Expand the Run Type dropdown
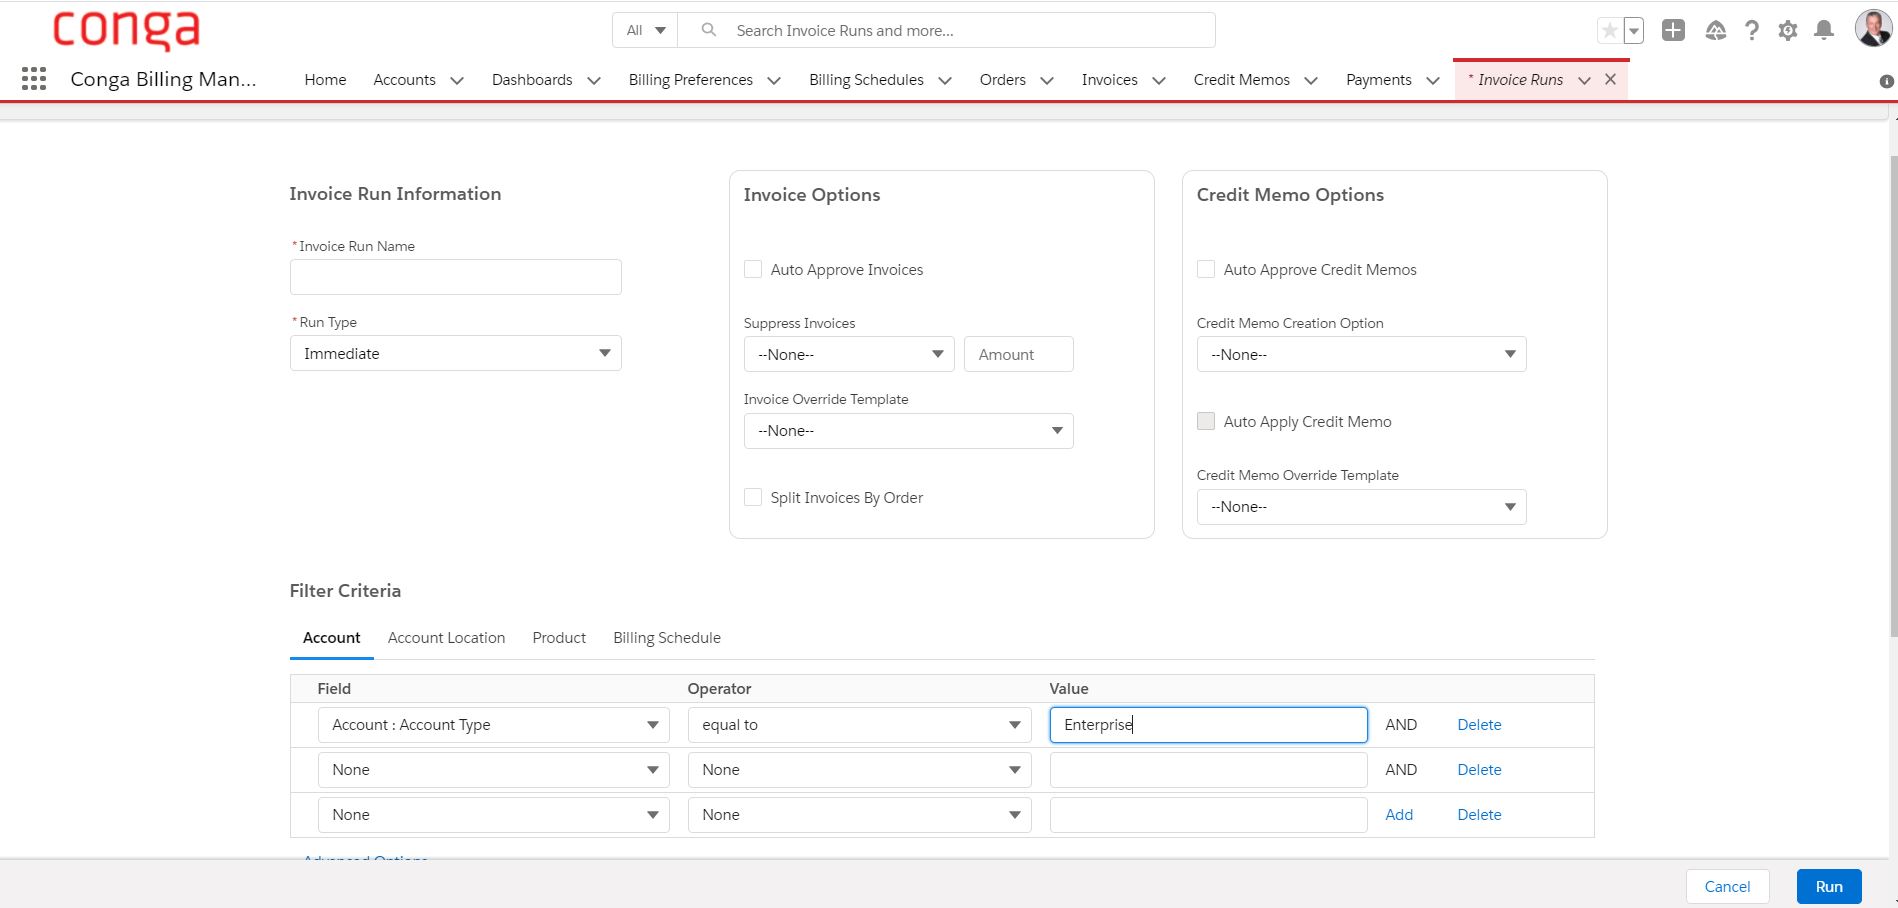 pyautogui.click(x=455, y=353)
